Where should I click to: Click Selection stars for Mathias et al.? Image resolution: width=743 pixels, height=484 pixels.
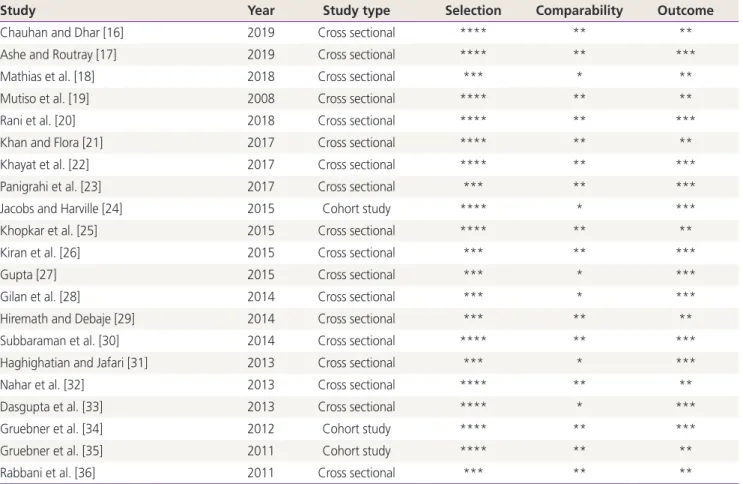[x=473, y=74]
